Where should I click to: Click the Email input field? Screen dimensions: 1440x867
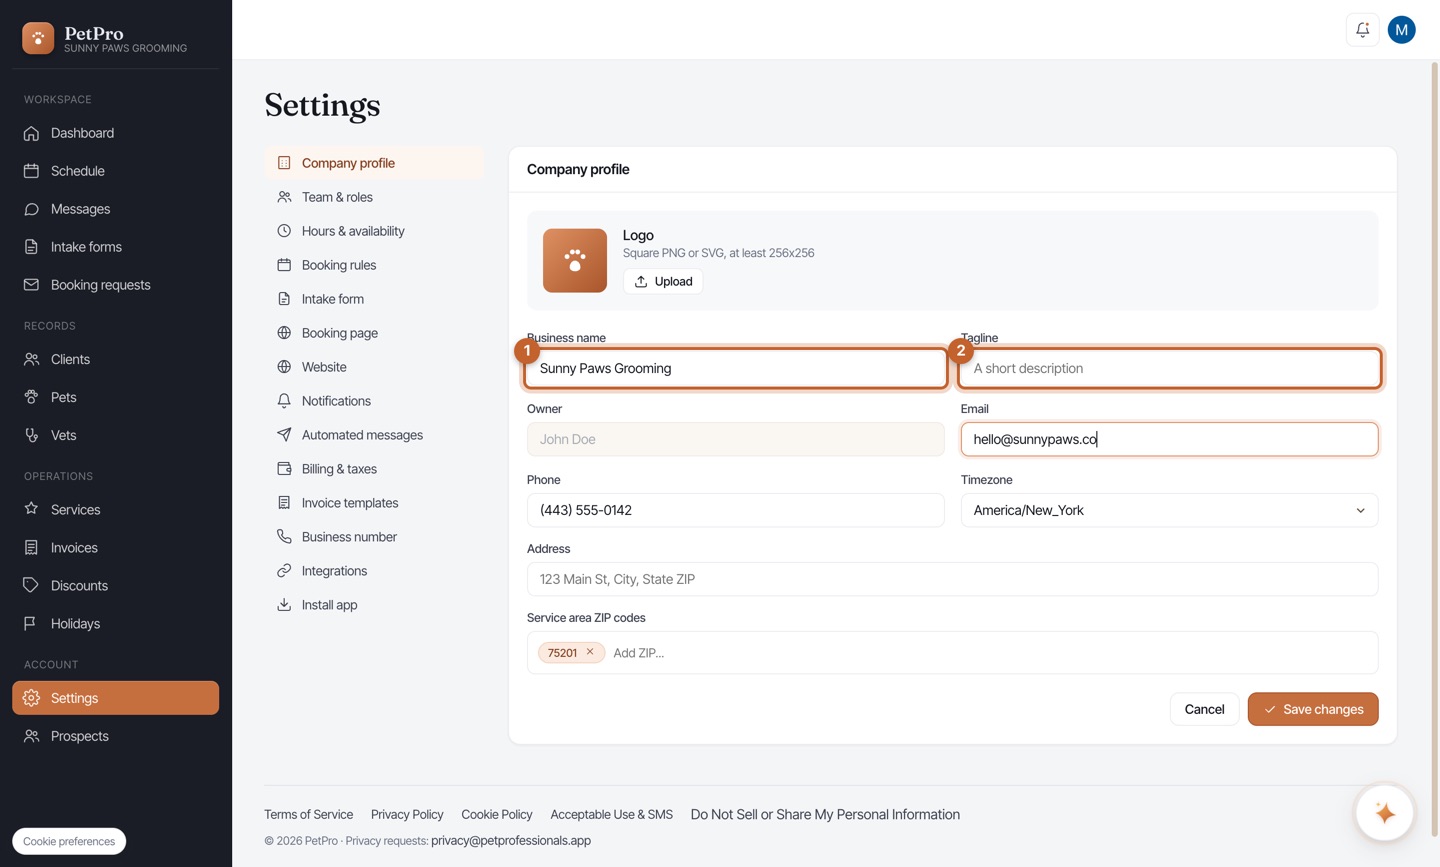pos(1169,439)
